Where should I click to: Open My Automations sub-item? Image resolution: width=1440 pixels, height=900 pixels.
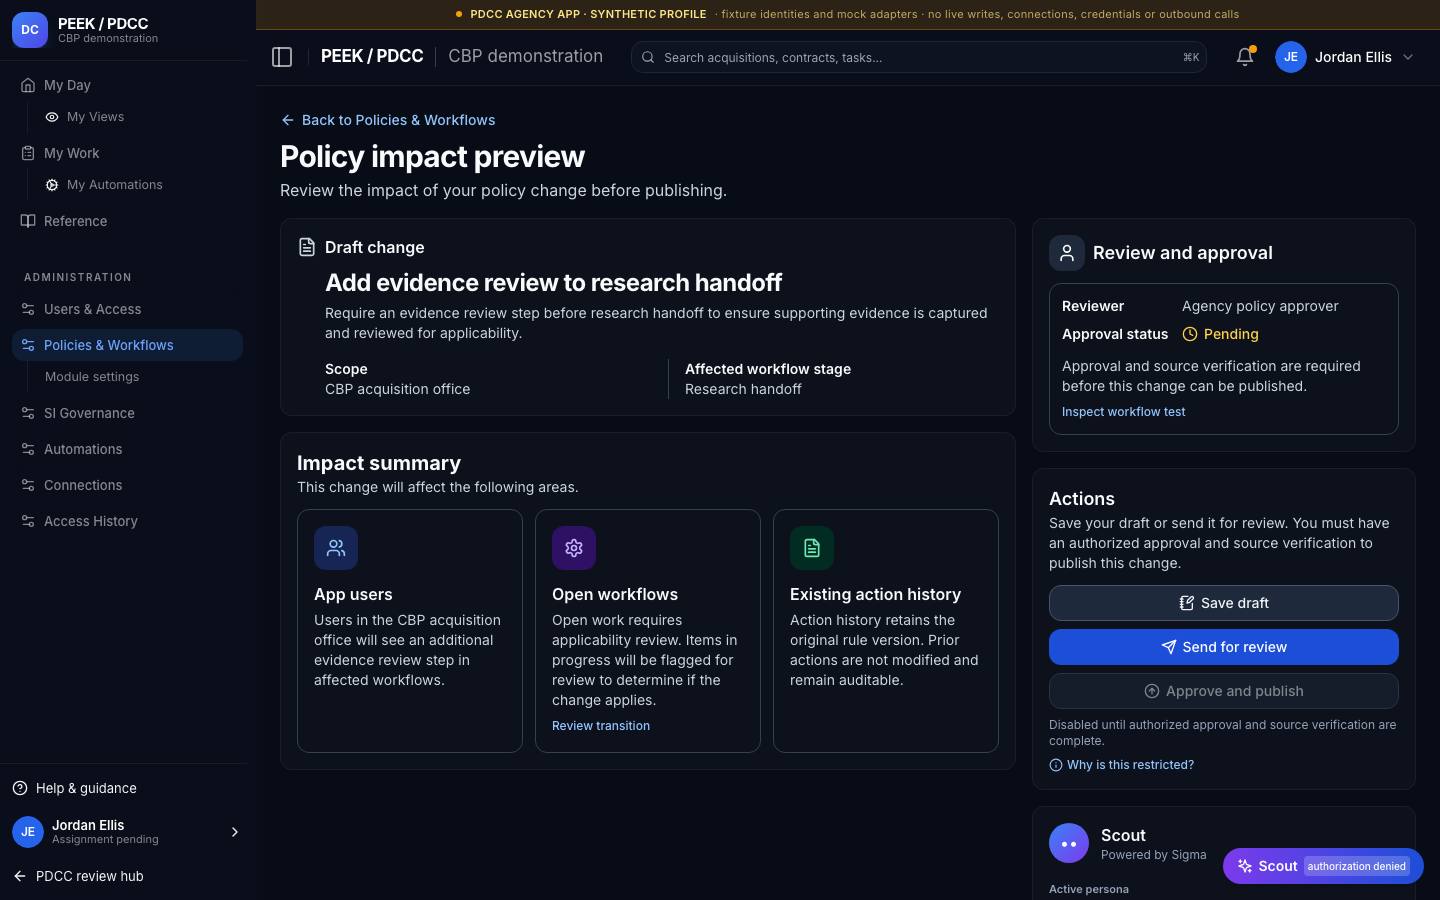click(x=139, y=185)
